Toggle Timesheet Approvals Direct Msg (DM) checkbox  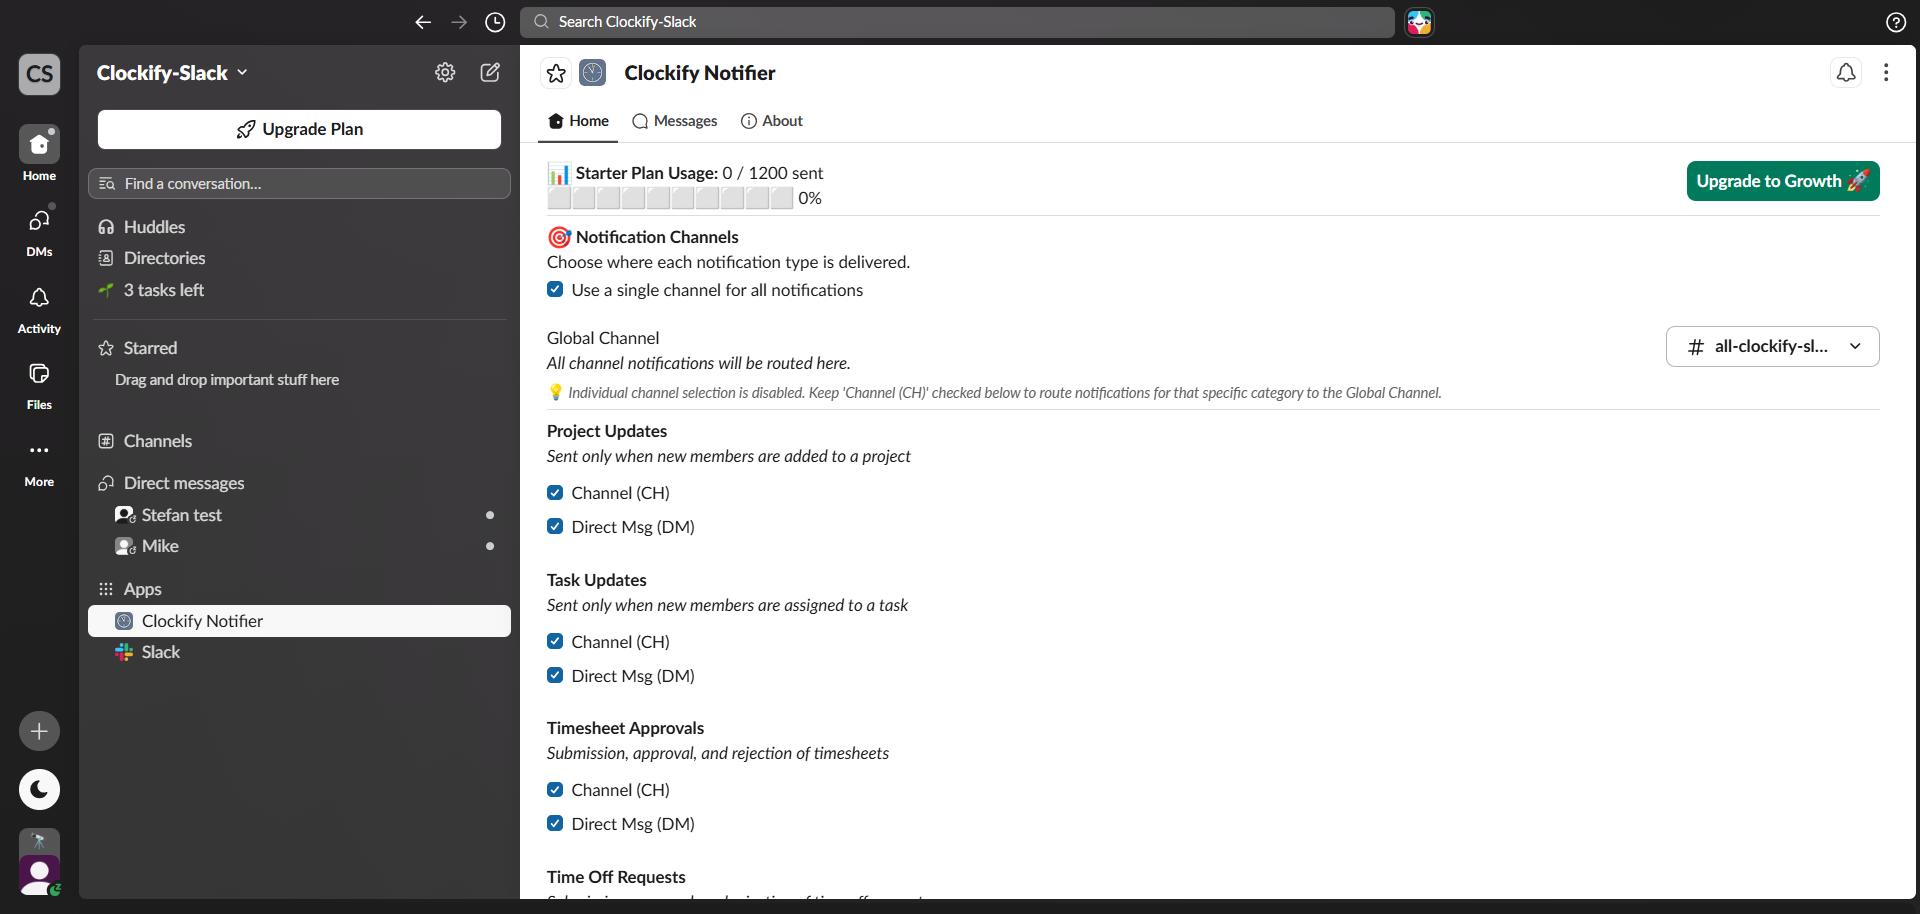tap(555, 824)
